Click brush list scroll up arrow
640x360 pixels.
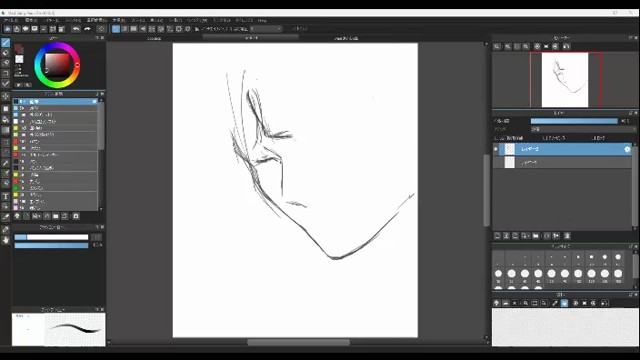[x=101, y=100]
